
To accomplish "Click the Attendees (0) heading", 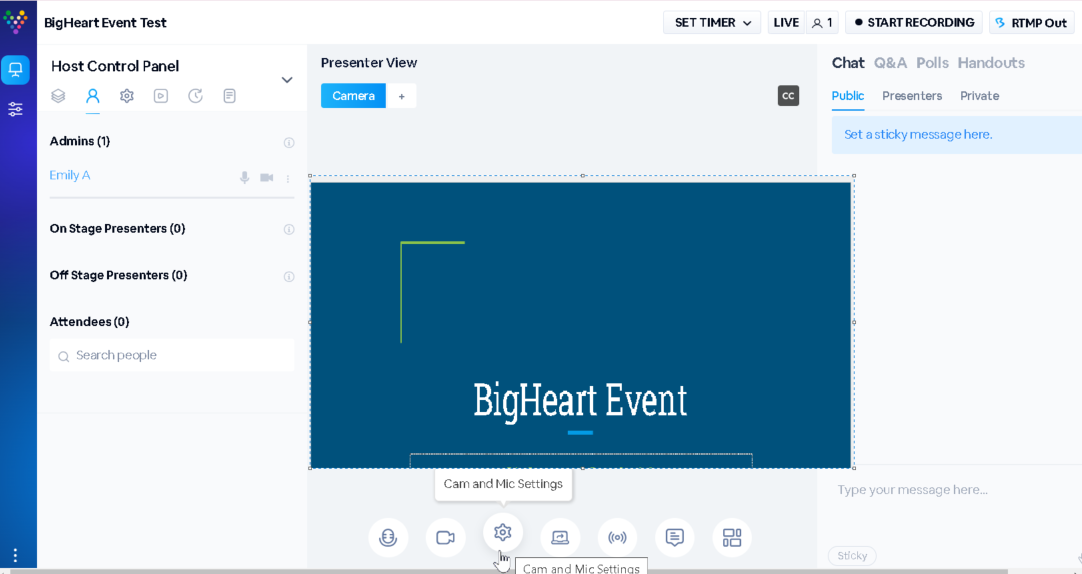I will coord(89,321).
